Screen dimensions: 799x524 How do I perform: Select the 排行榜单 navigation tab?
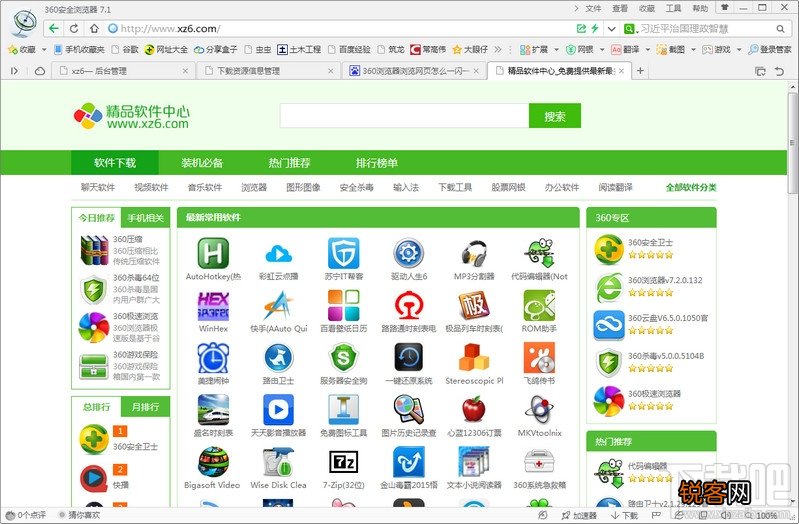pos(377,163)
